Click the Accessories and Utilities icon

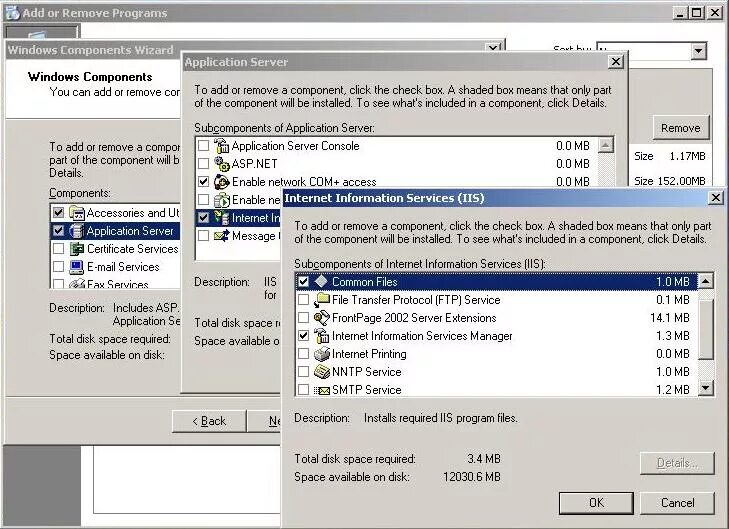(x=76, y=213)
